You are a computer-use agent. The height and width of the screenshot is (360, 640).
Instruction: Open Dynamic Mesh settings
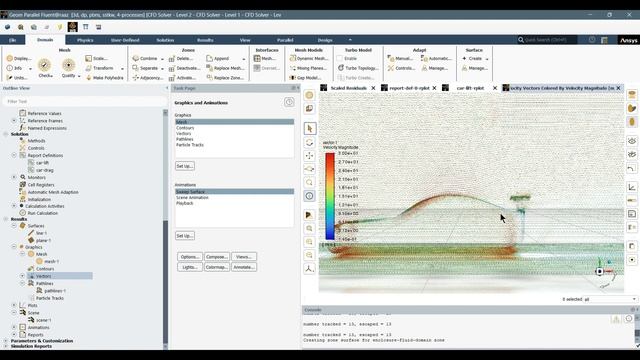309,58
